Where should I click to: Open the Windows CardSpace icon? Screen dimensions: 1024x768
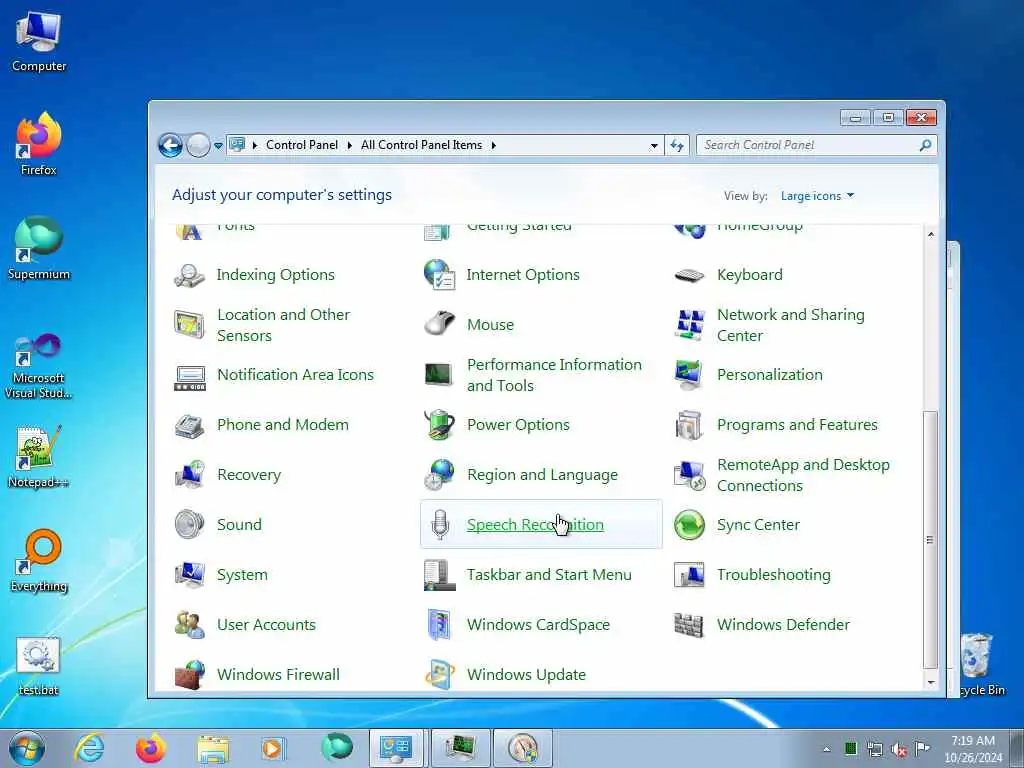click(440, 625)
